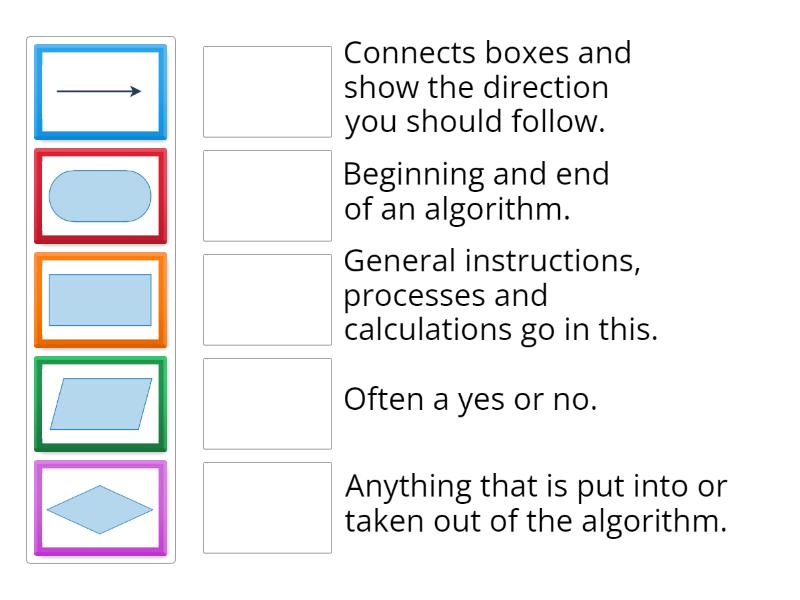The width and height of the screenshot is (800, 600).
Task: Select the slot beside 'Anything that is put into'
Action: [x=266, y=507]
